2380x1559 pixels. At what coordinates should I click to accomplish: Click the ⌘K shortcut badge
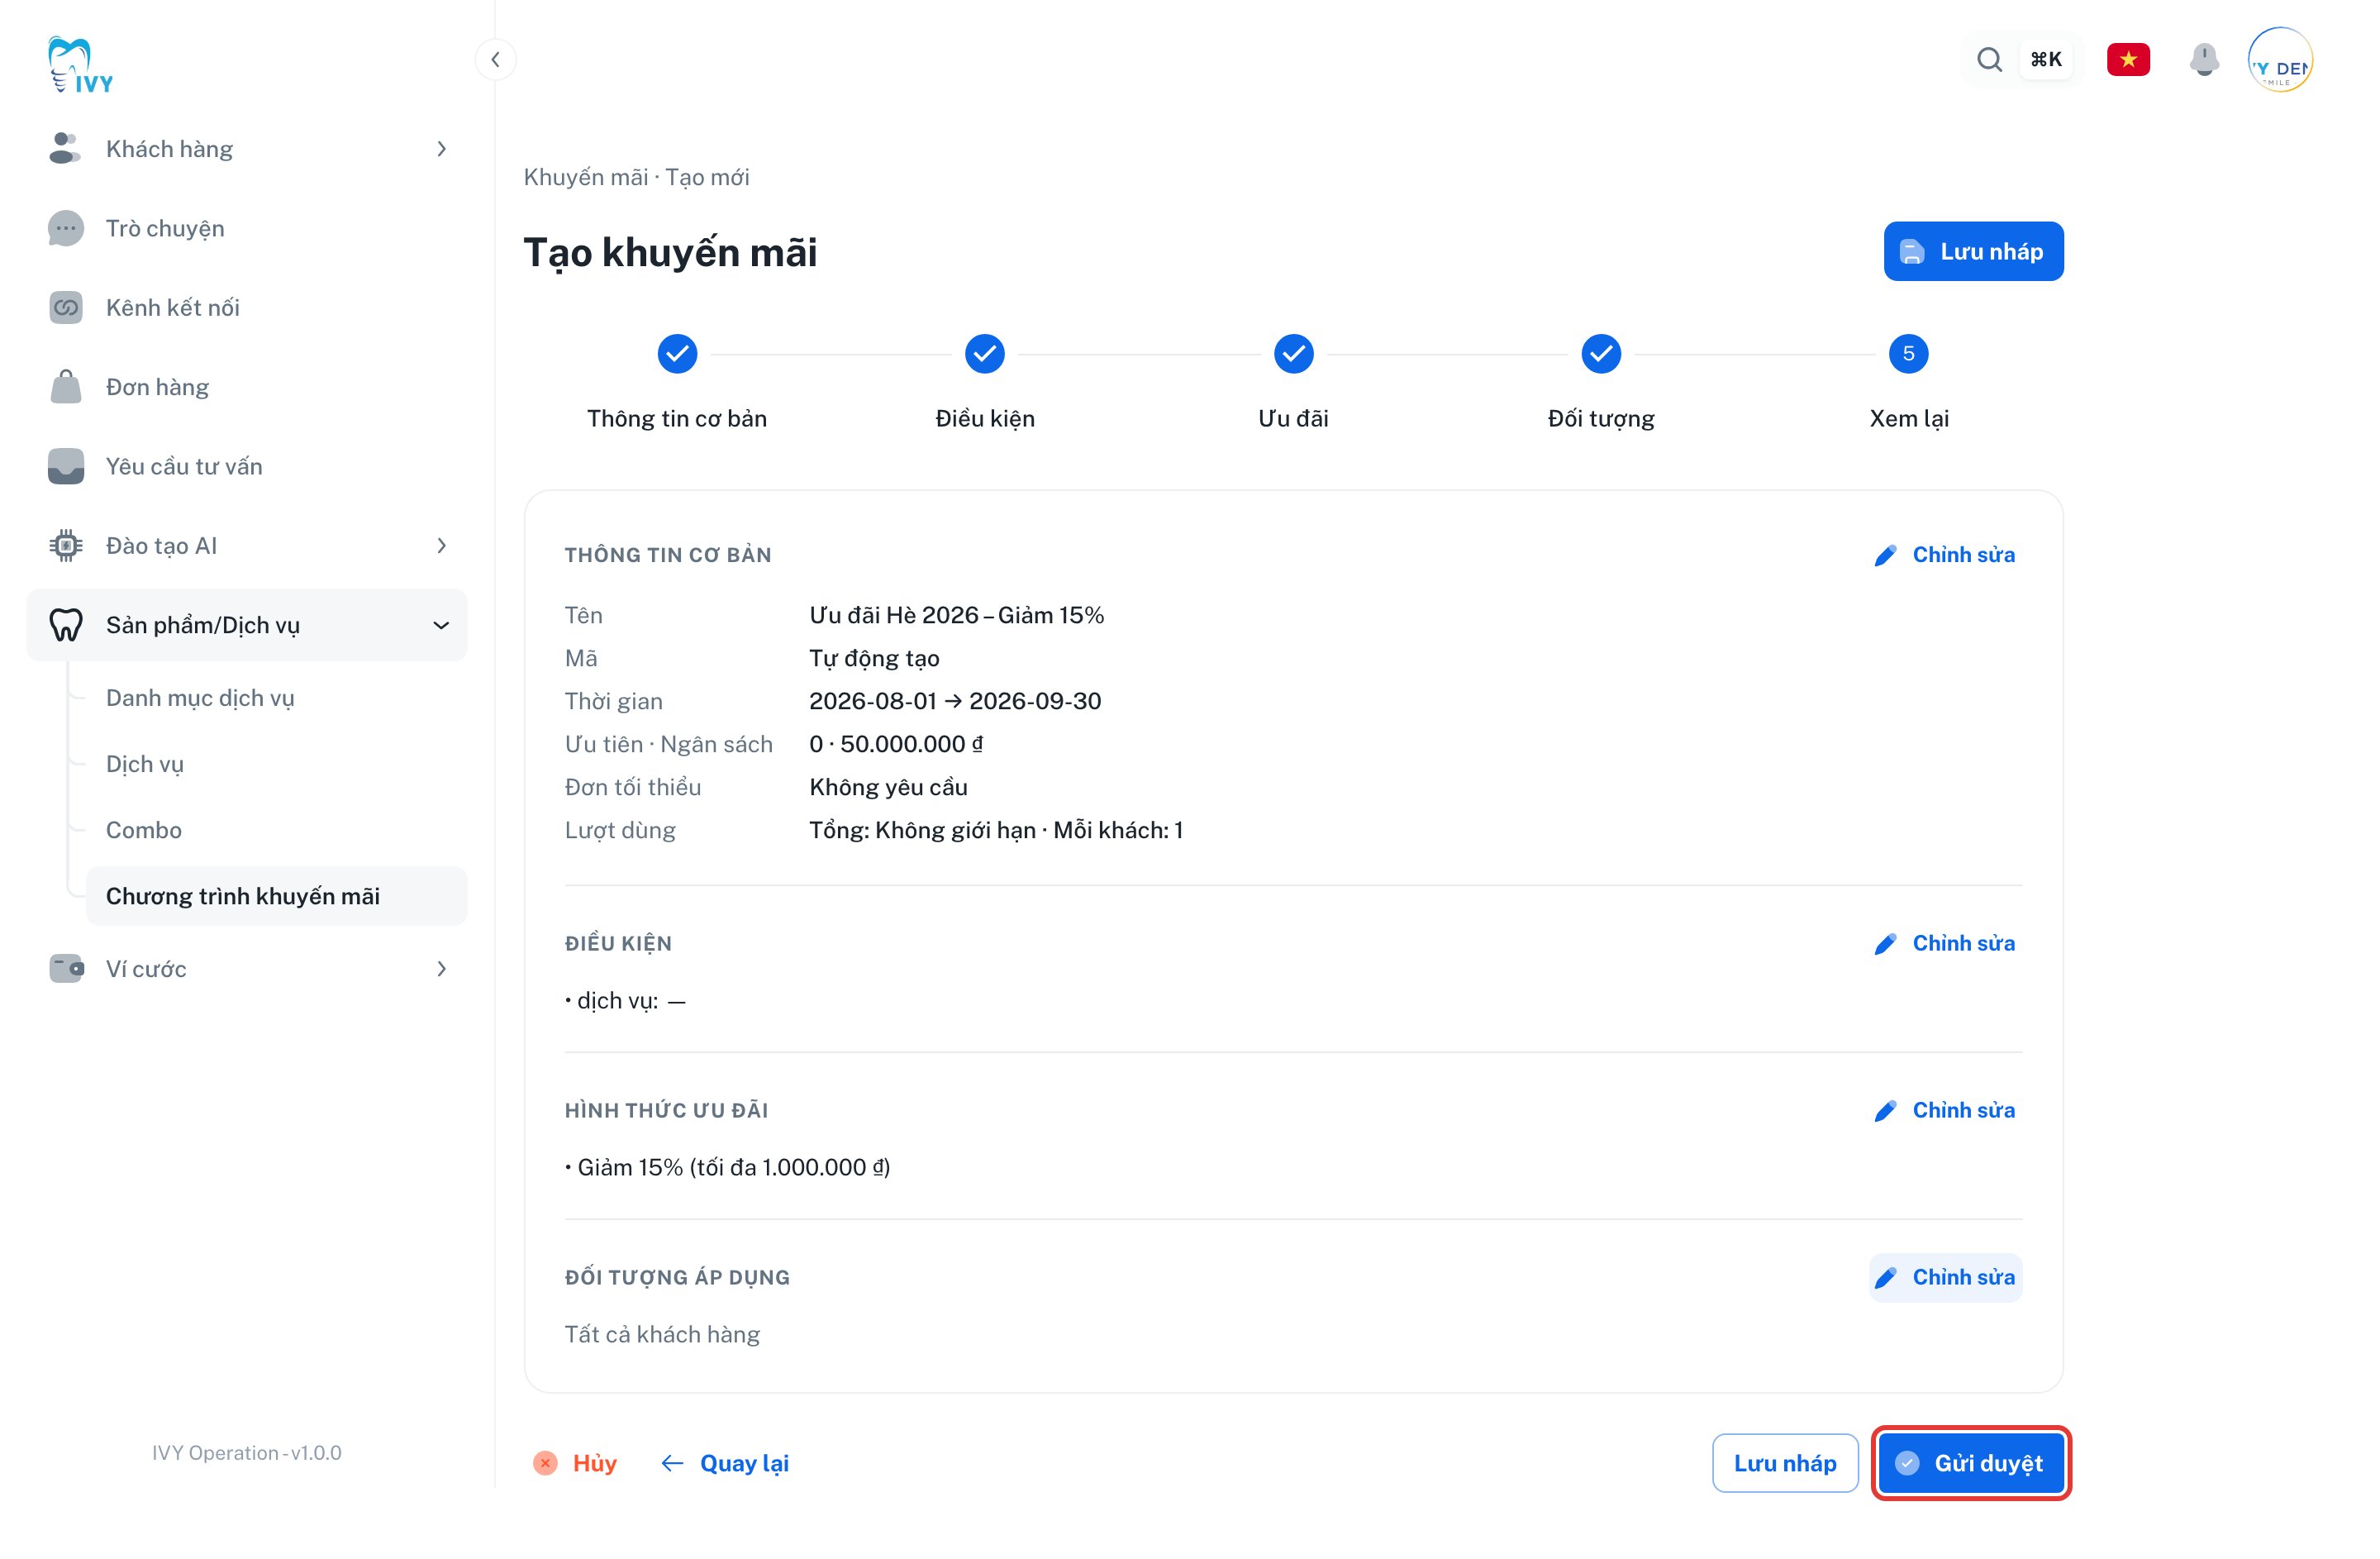[x=2045, y=59]
